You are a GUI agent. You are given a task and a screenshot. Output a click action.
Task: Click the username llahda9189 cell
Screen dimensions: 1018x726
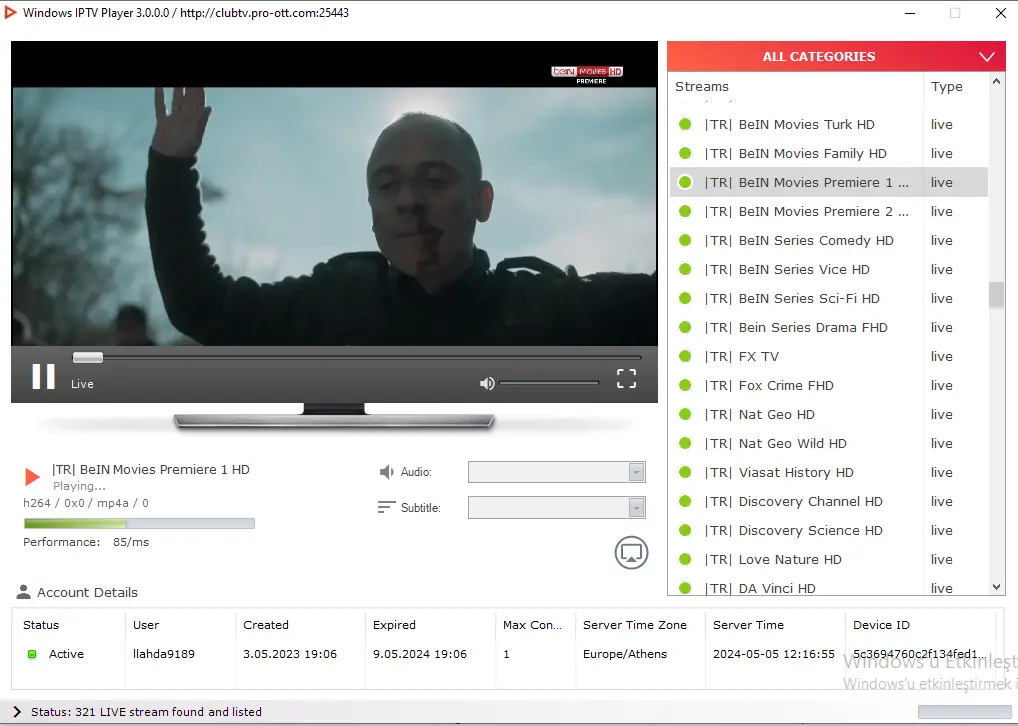pos(164,654)
